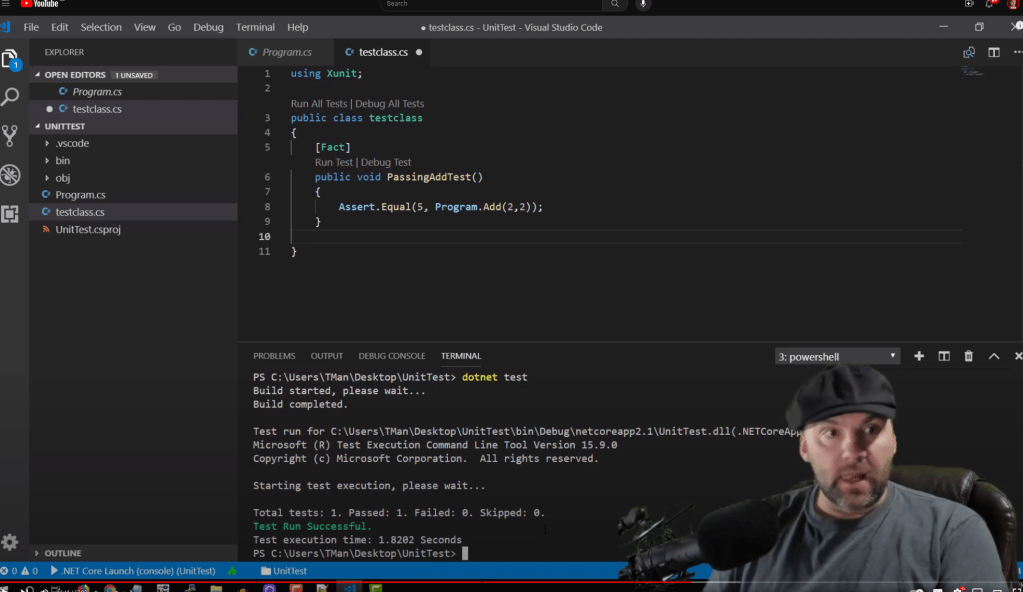Maximize the panel with the up chevron
Image resolution: width=1023 pixels, height=592 pixels.
point(994,356)
